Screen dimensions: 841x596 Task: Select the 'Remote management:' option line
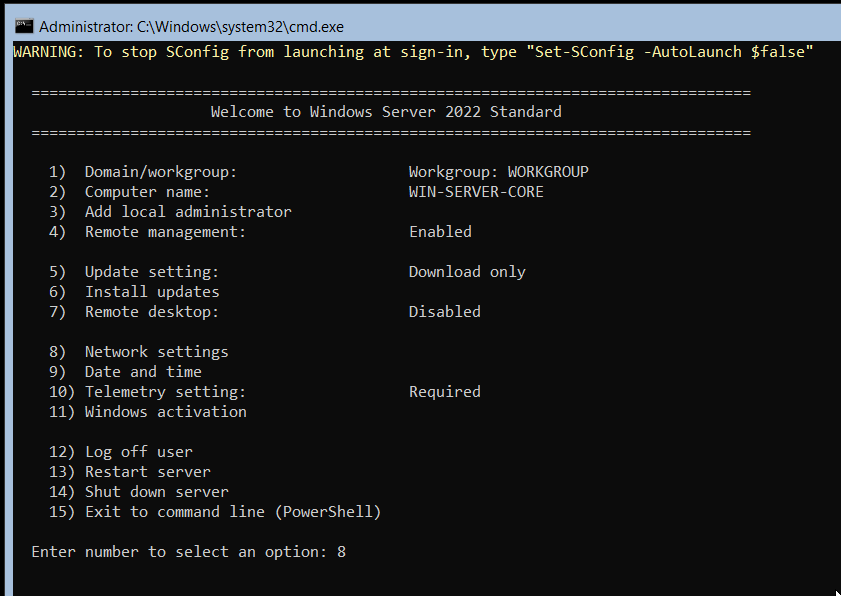(x=147, y=232)
